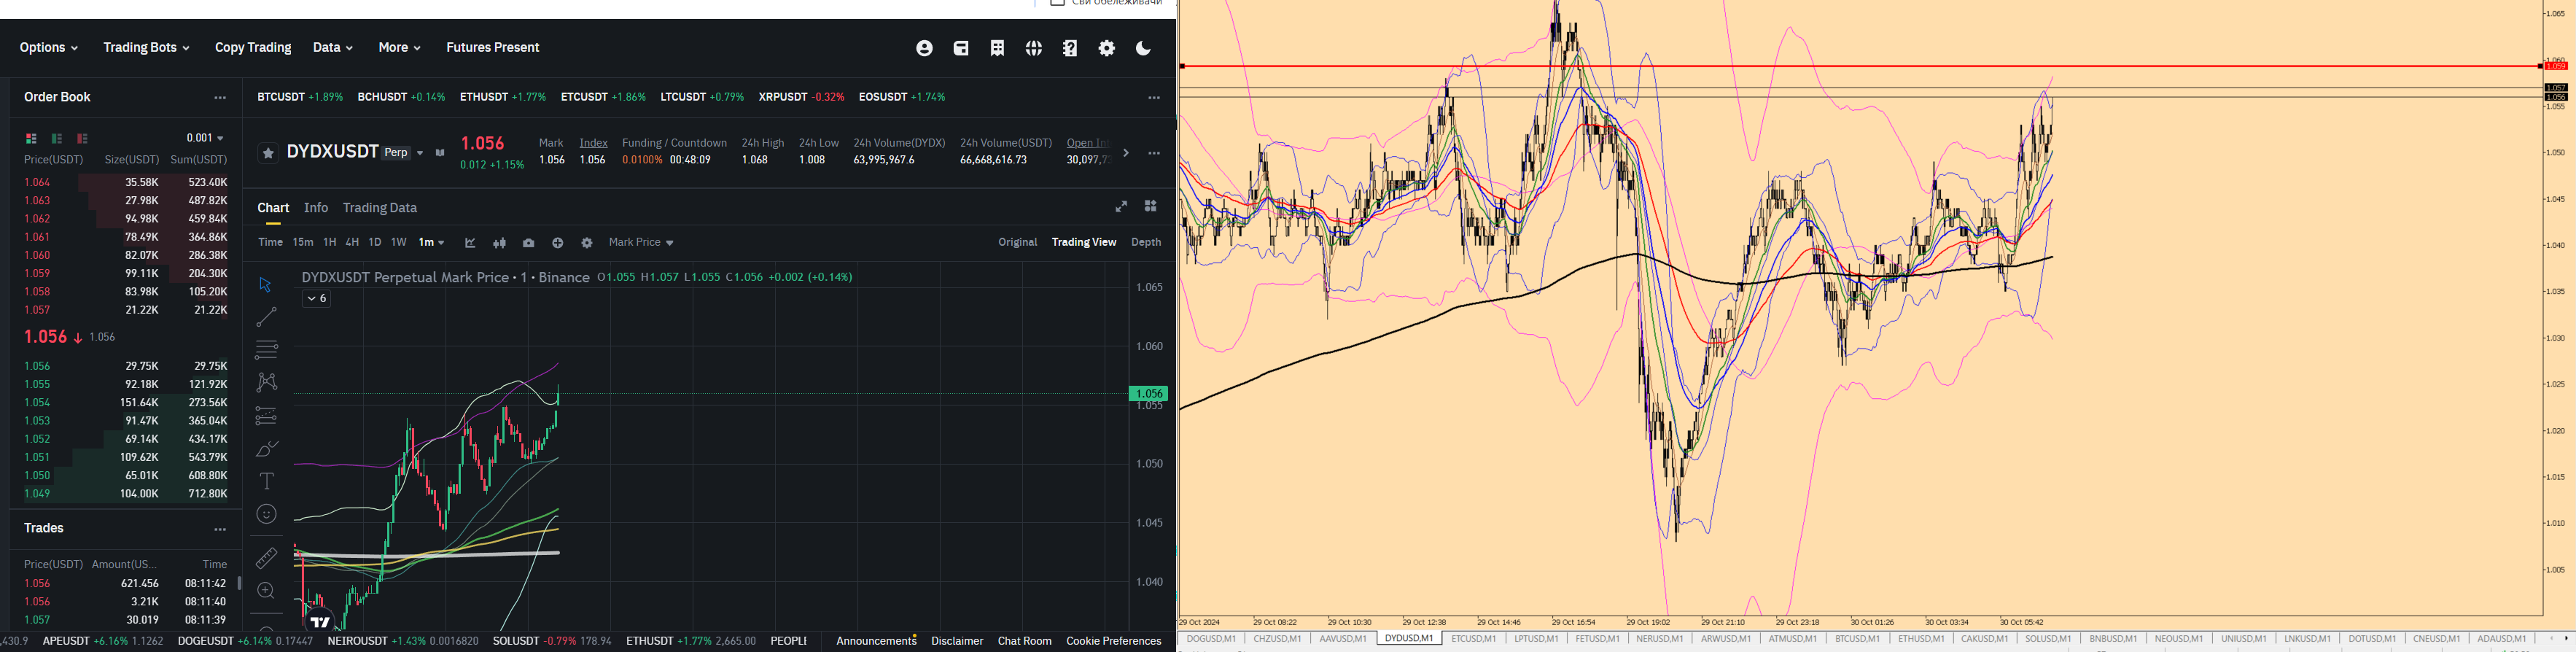
Task: Pick the text annotation tool
Action: (x=266, y=481)
